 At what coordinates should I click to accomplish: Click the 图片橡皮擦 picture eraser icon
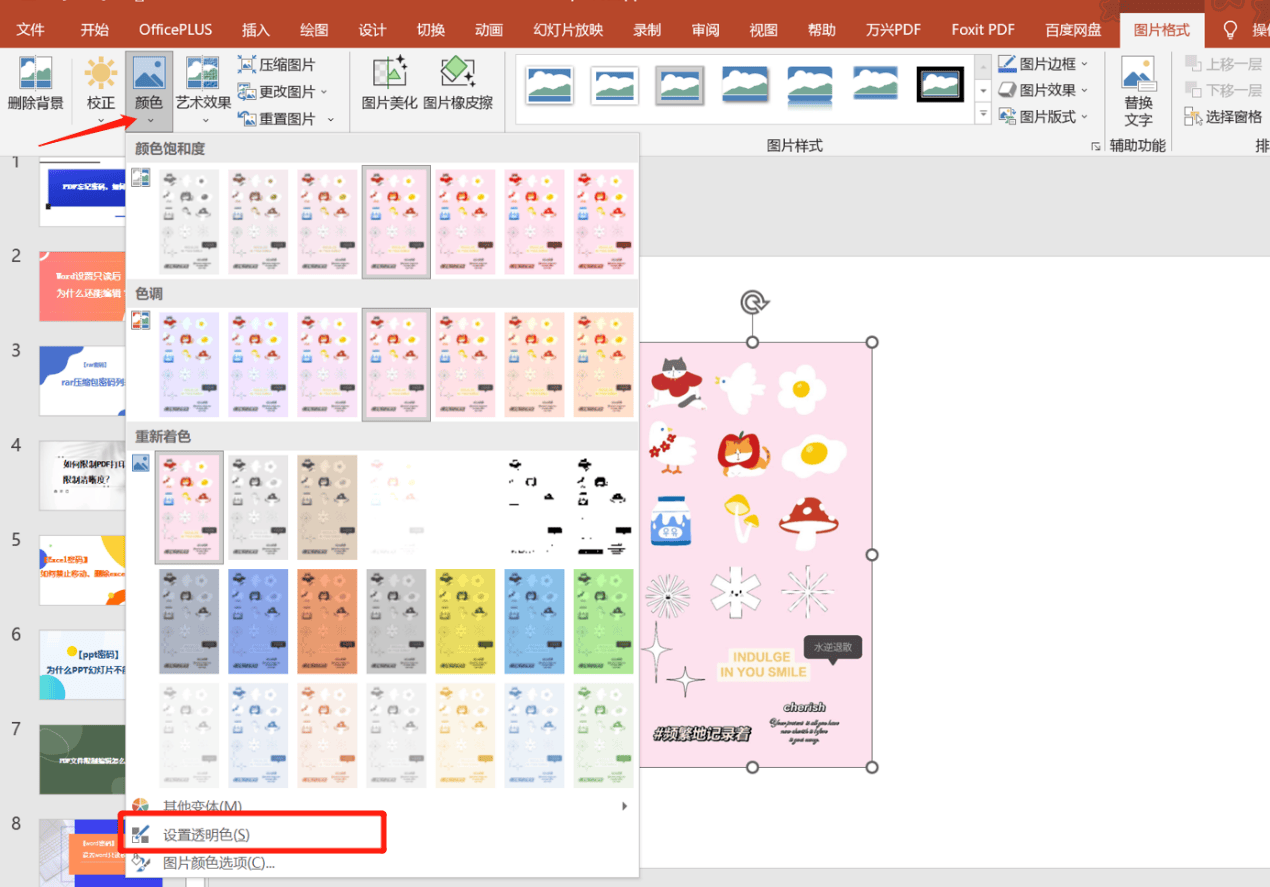coord(457,74)
